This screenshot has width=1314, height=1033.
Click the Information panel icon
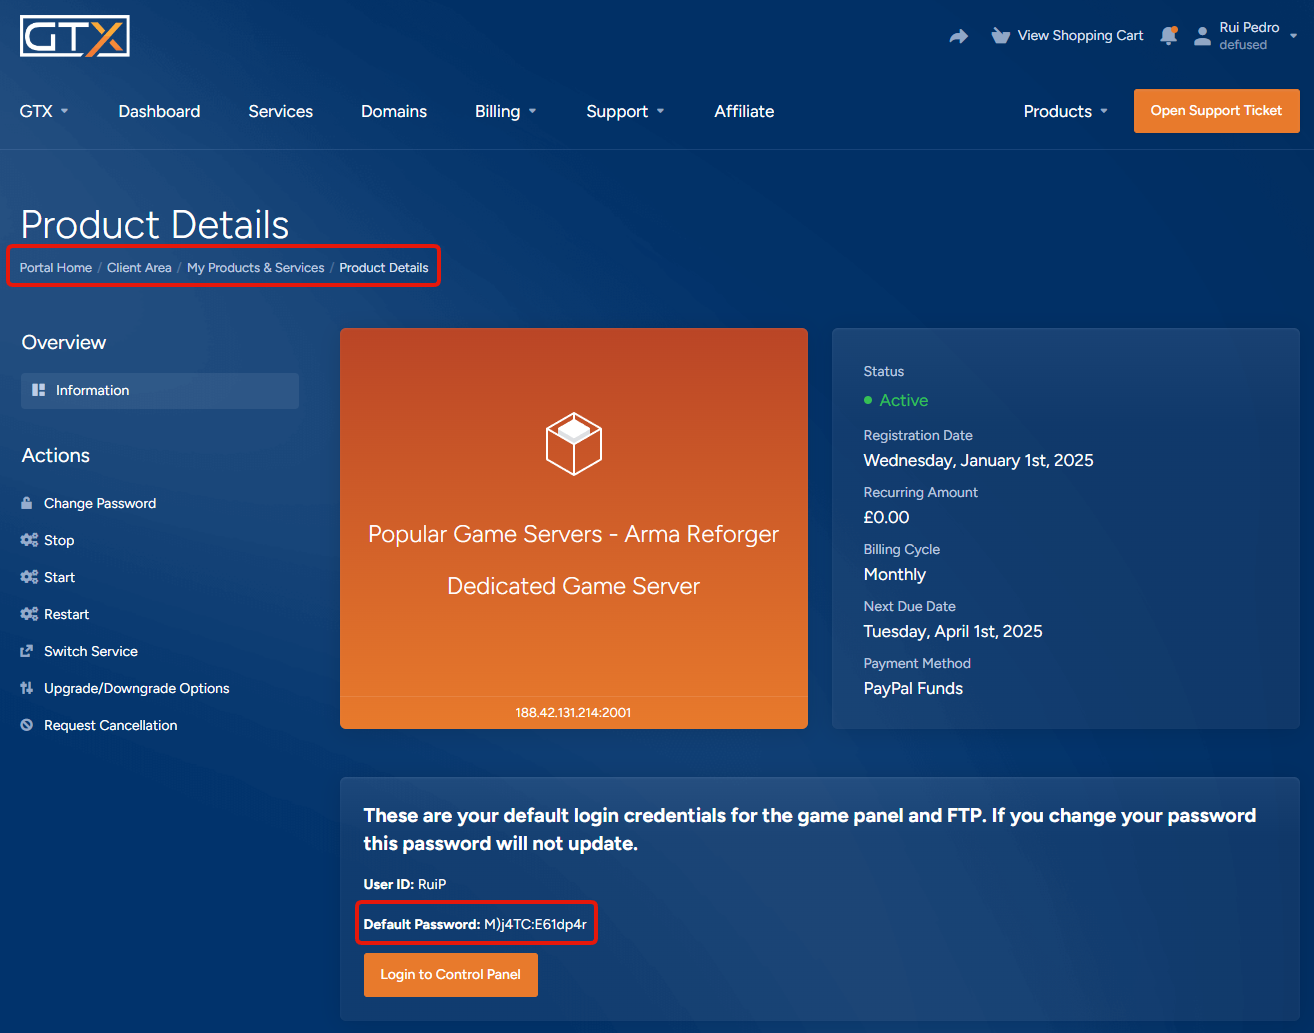(x=39, y=390)
